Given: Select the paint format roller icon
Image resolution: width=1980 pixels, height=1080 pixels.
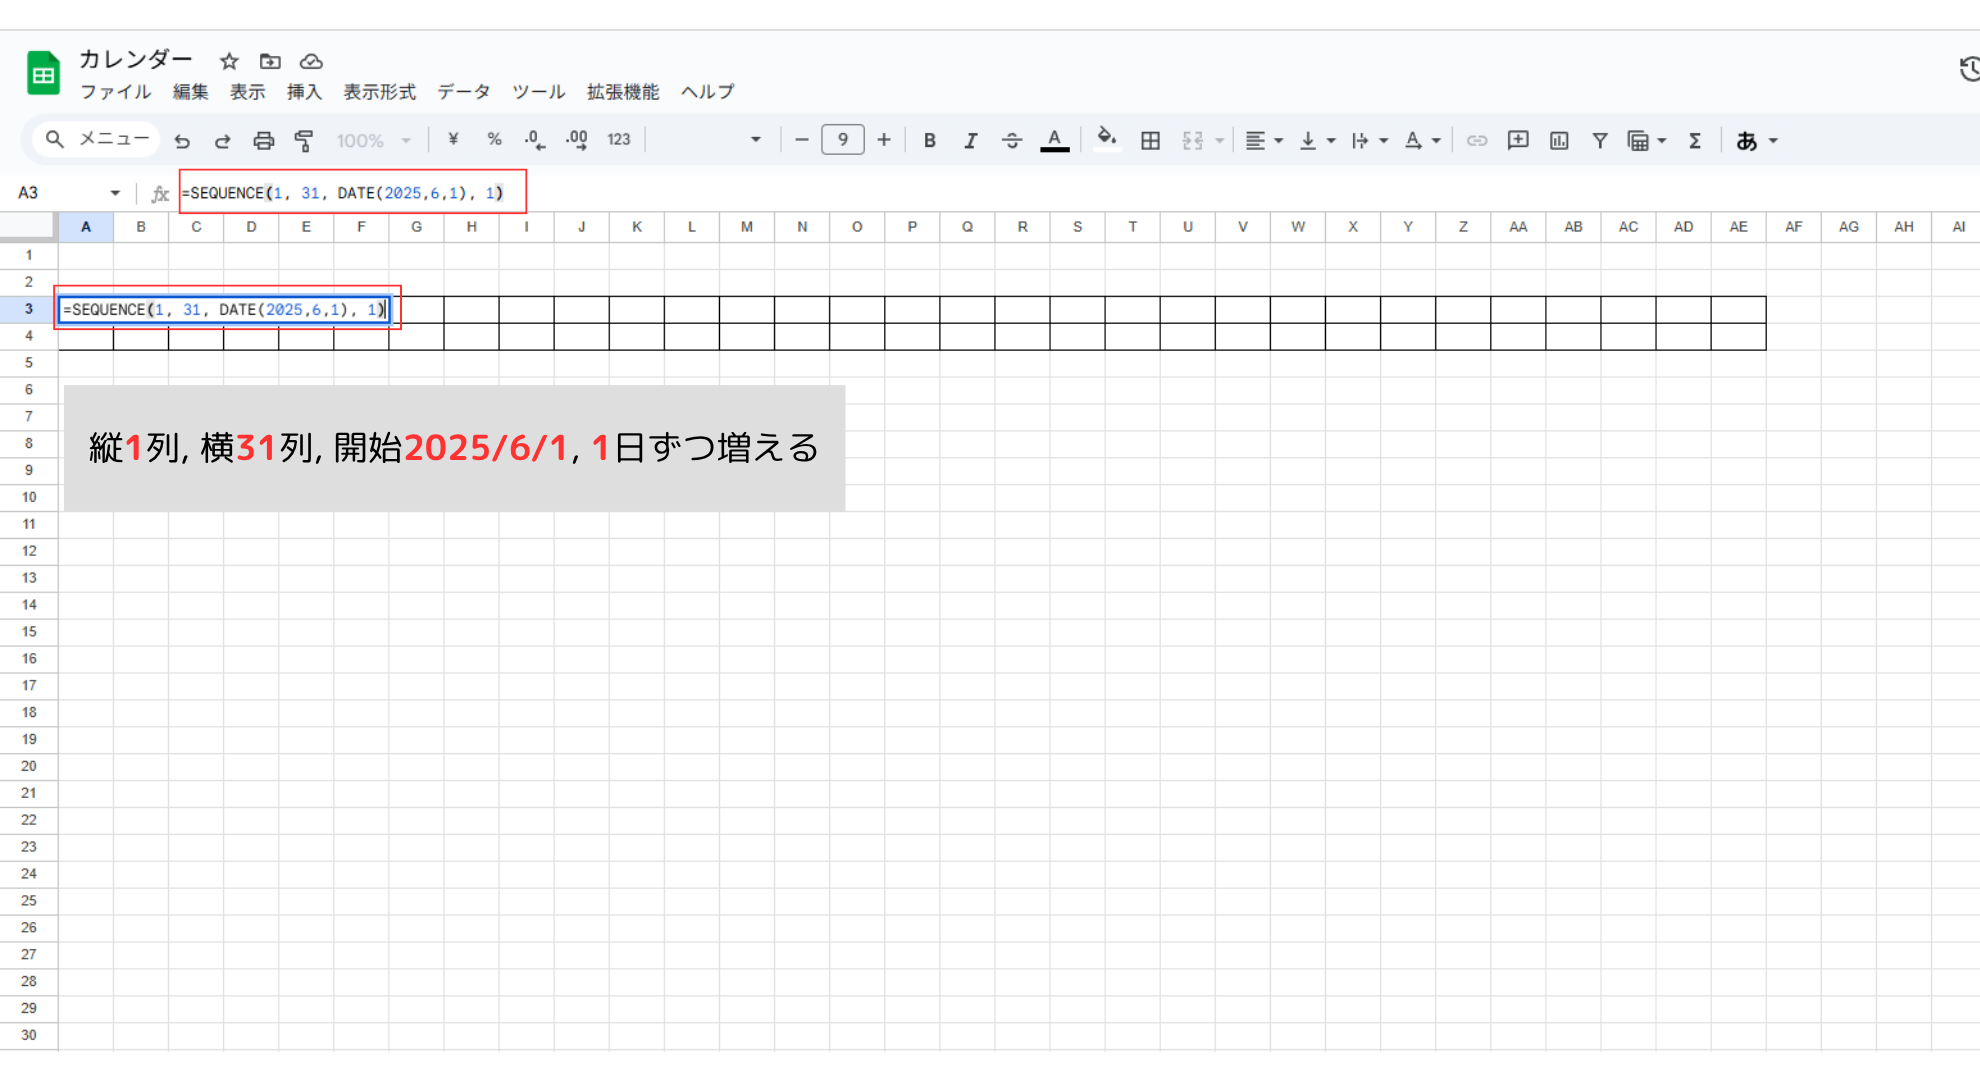Looking at the screenshot, I should coord(304,141).
